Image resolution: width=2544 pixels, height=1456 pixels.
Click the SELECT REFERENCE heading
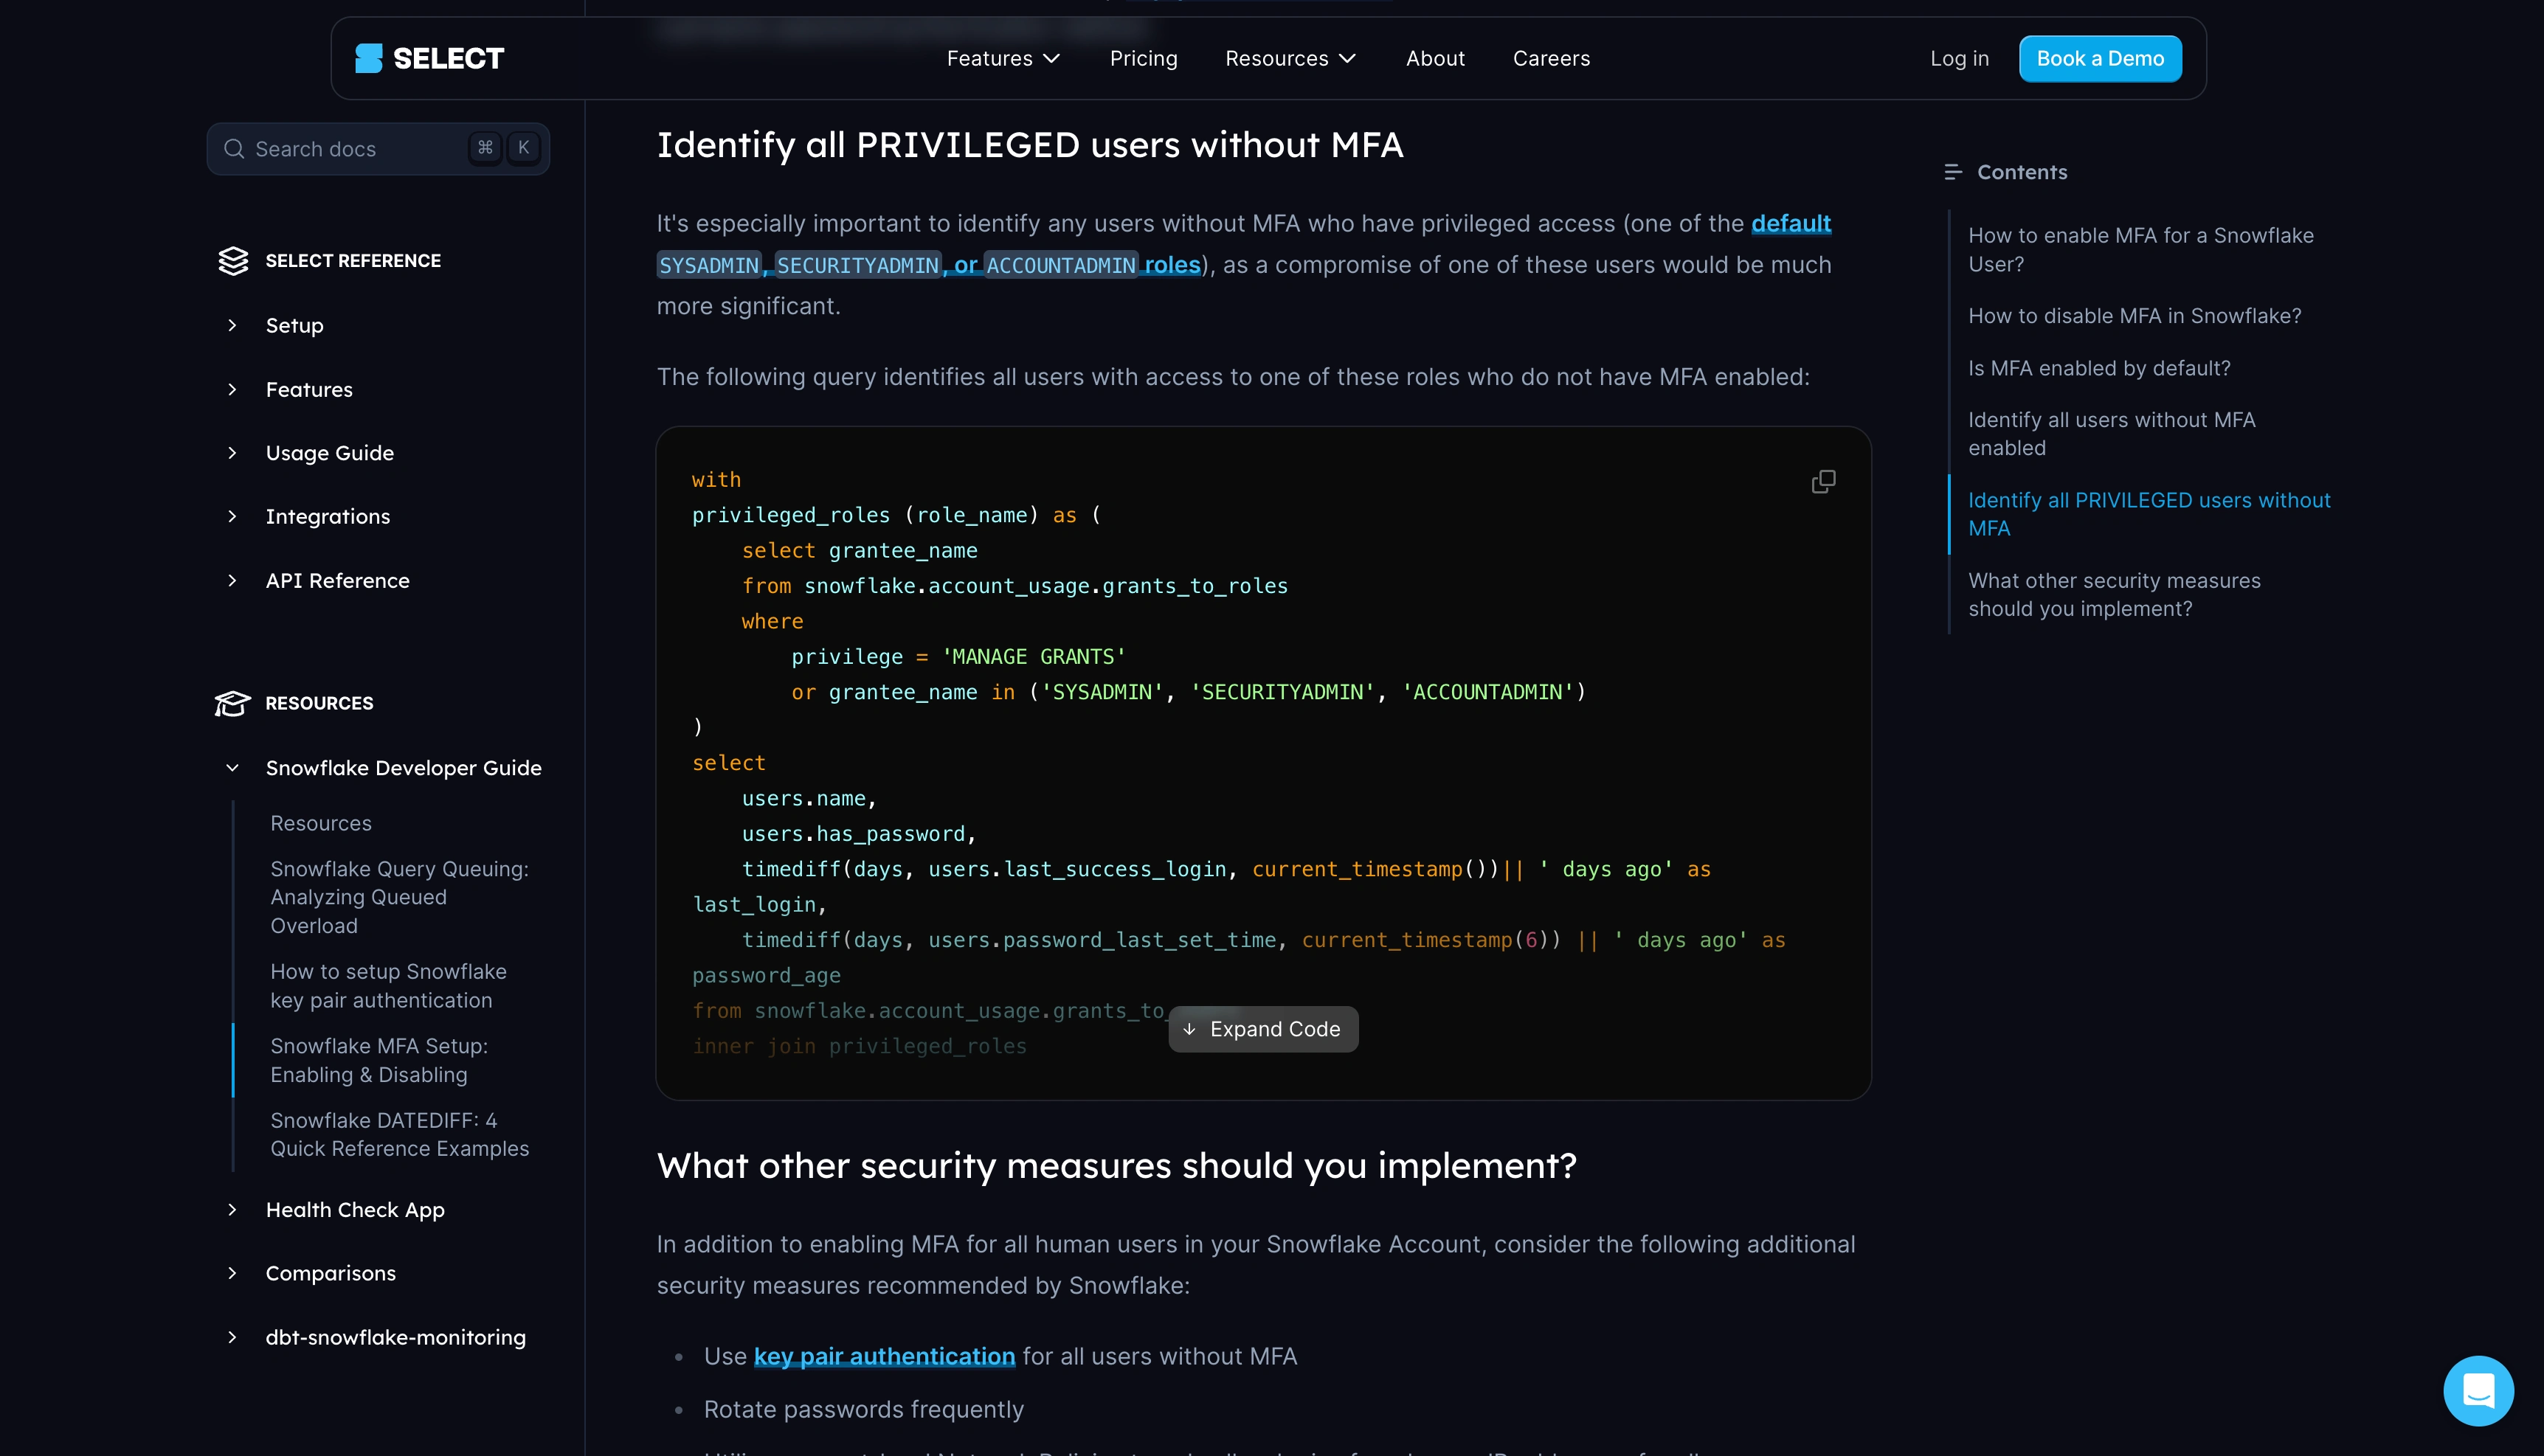(353, 261)
